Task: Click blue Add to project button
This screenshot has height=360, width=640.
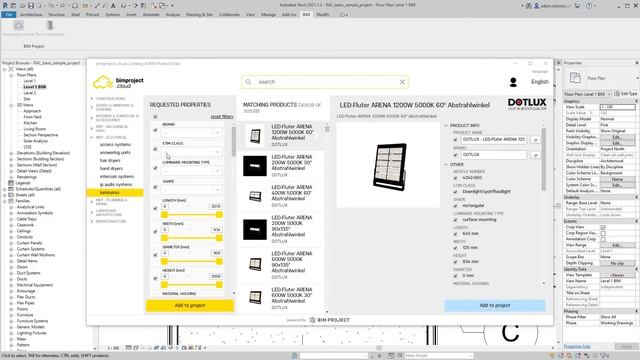Action: tap(495, 305)
